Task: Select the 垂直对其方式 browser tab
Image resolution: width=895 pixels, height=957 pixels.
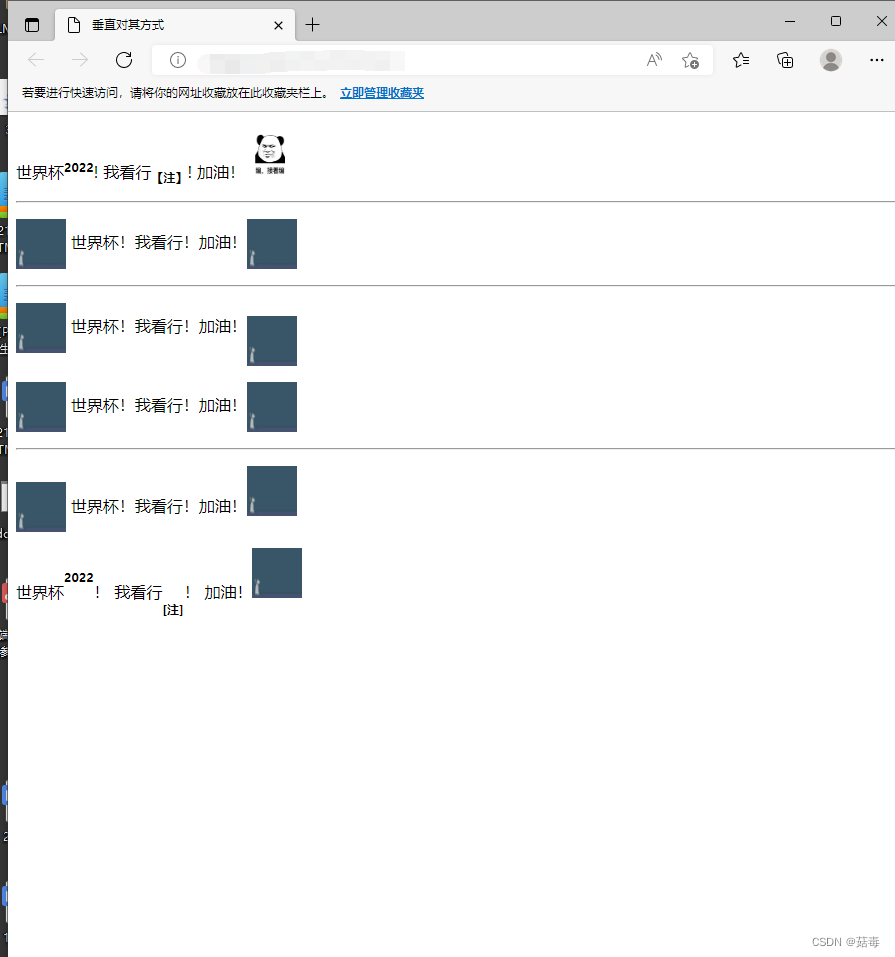Action: [x=175, y=25]
